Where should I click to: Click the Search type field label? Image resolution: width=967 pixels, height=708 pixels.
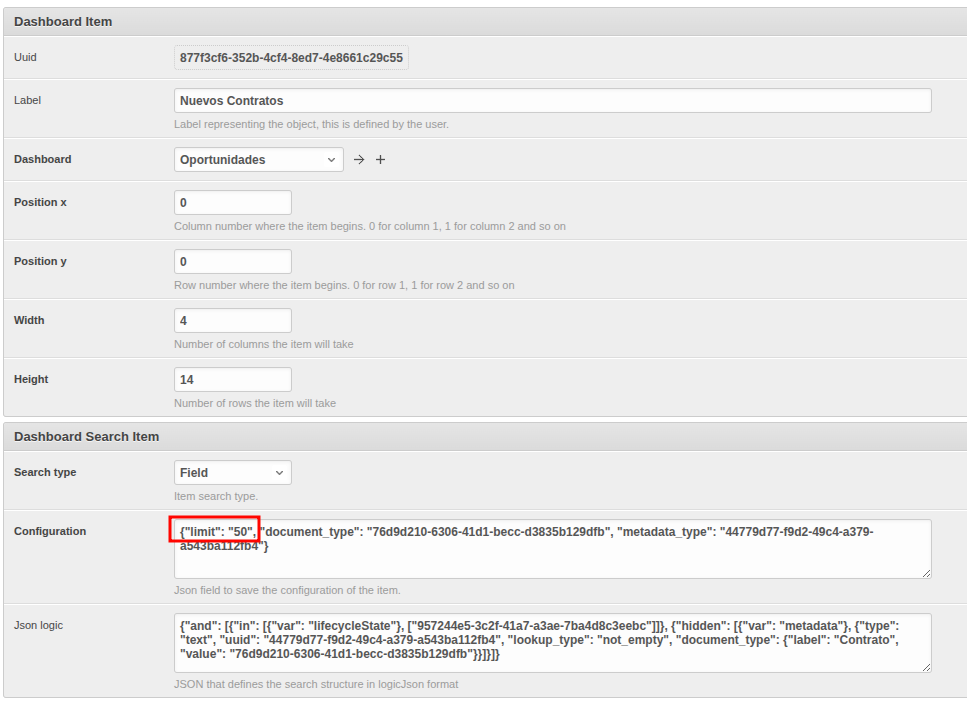pos(45,473)
